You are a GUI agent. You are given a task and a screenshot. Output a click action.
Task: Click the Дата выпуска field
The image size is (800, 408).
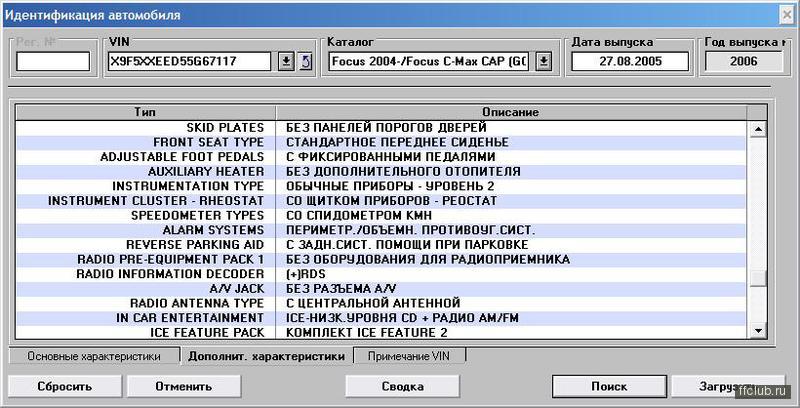click(630, 62)
